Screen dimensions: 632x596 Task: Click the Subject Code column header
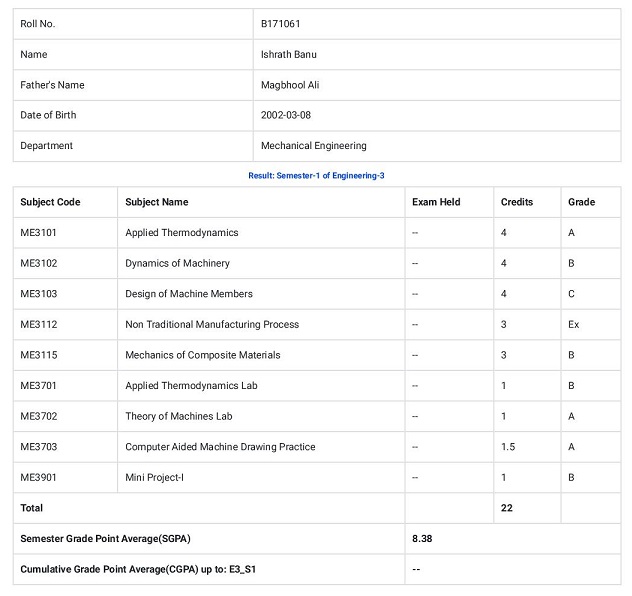click(50, 202)
